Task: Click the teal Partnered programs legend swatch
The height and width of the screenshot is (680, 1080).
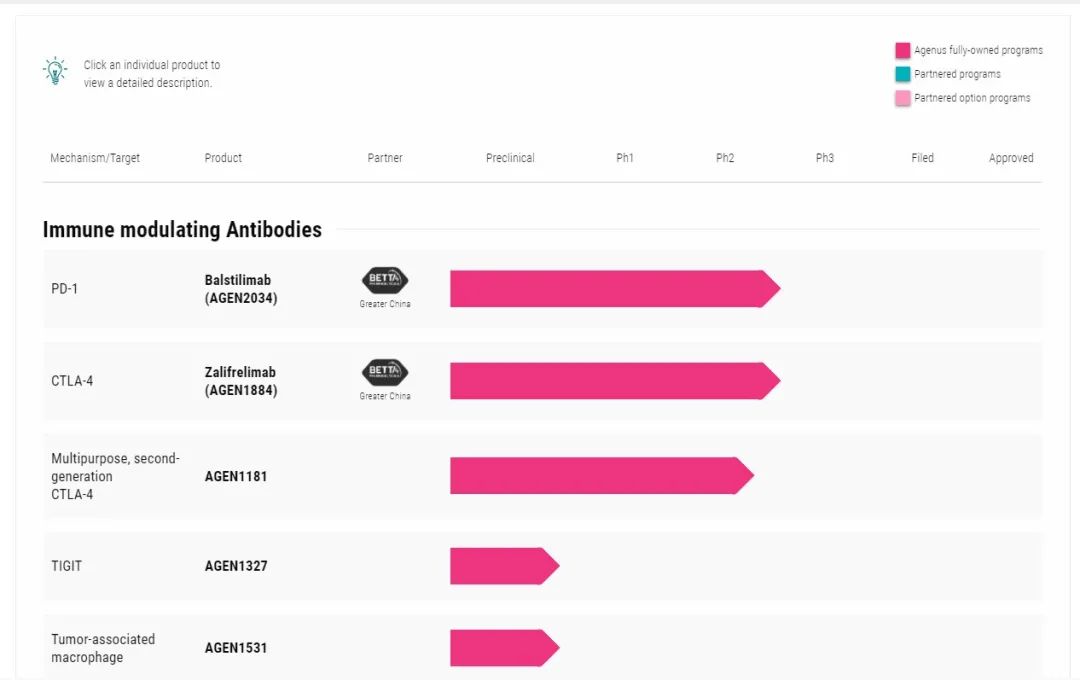Action: click(903, 74)
